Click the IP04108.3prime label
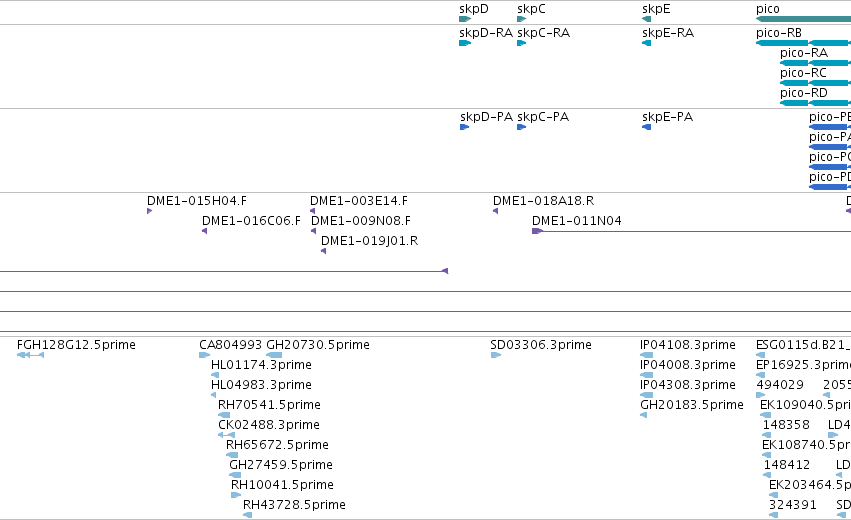 coord(688,345)
